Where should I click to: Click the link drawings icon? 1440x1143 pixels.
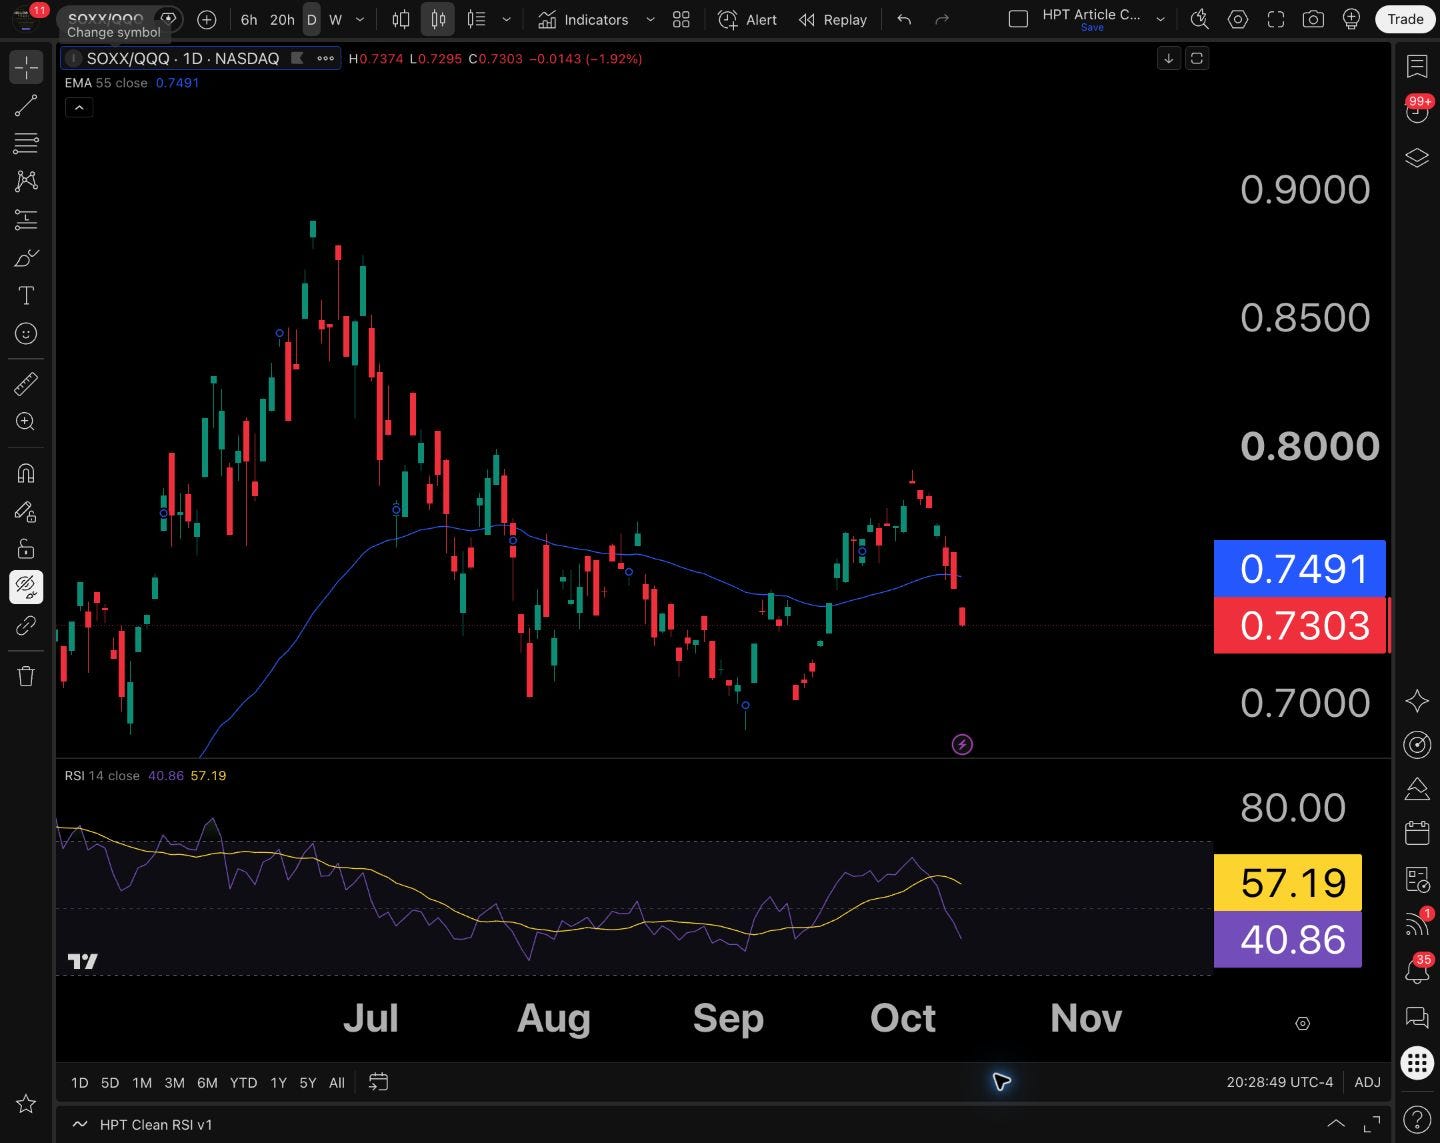(26, 626)
